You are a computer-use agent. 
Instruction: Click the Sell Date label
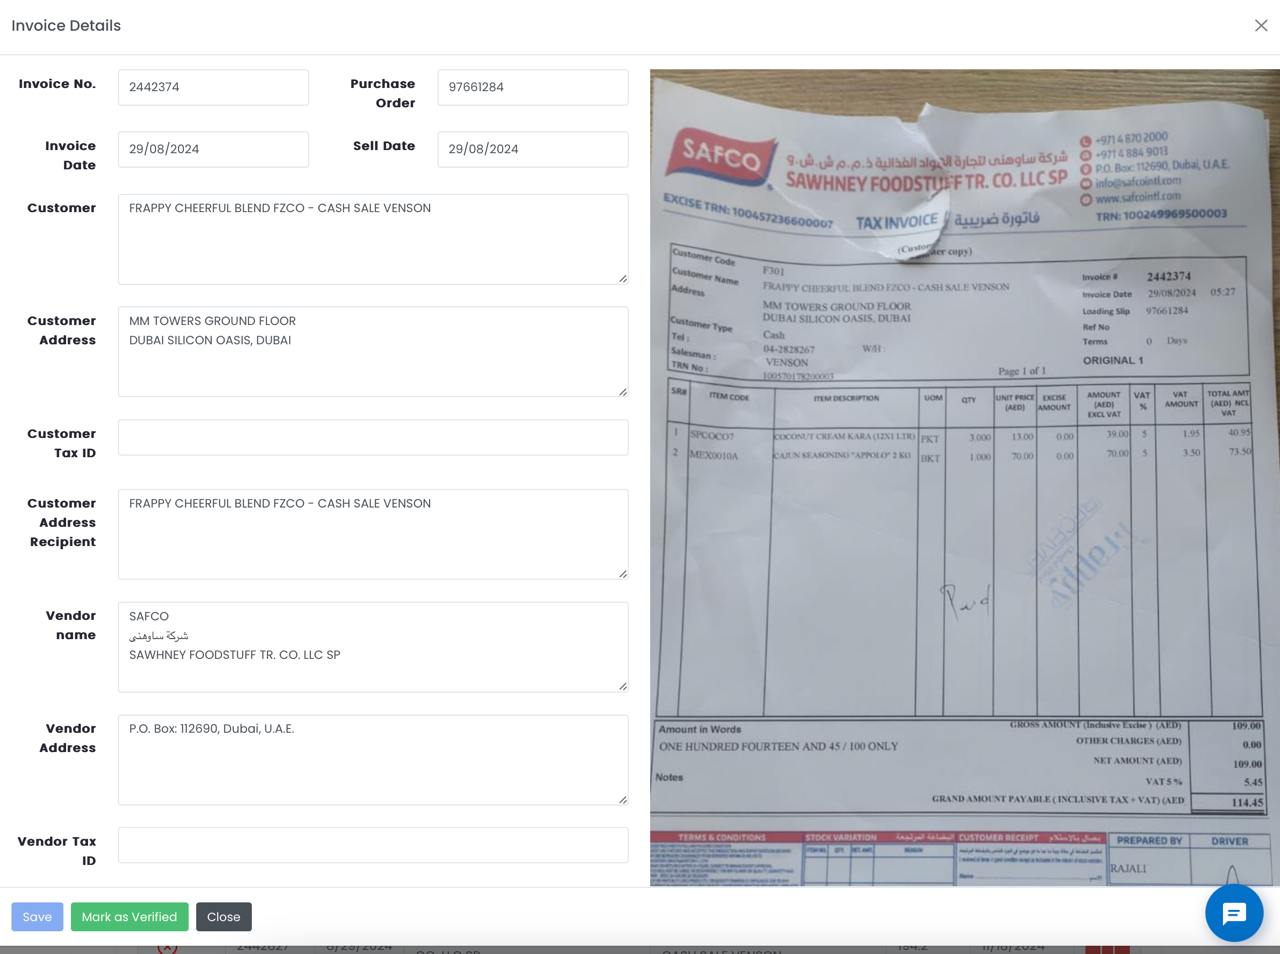click(x=384, y=146)
